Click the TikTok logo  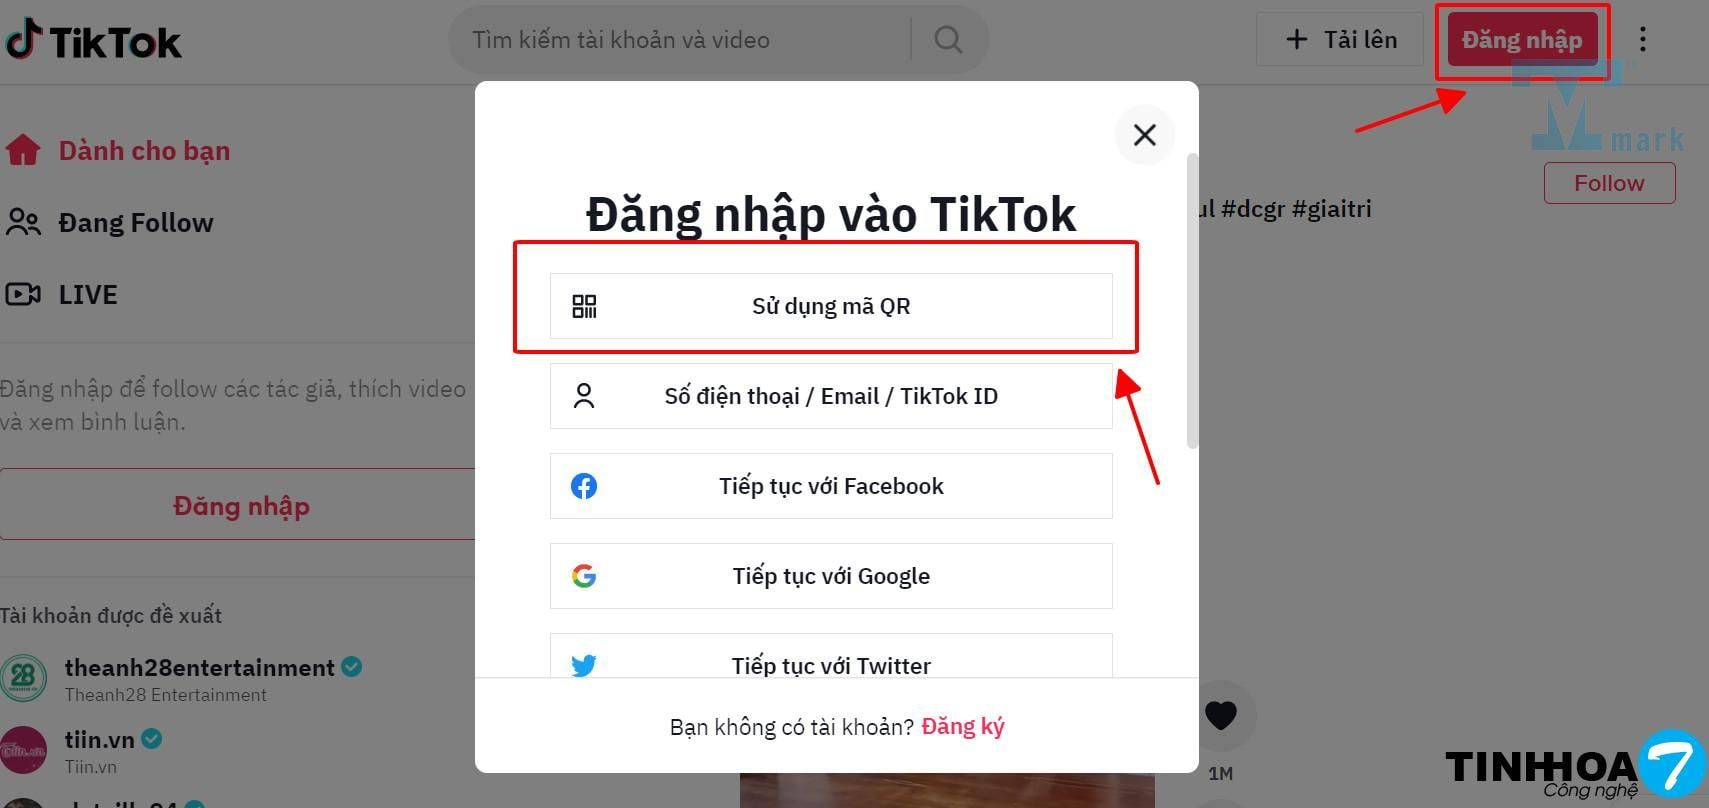93,40
